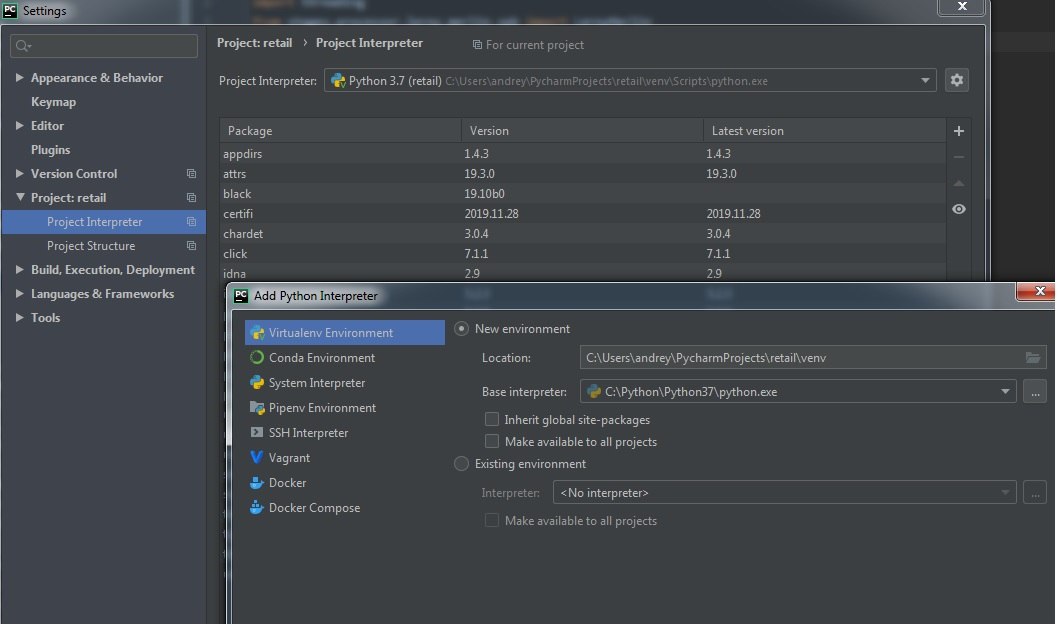
Task: Click the search magnifier icon in Settings
Action: [x=23, y=46]
